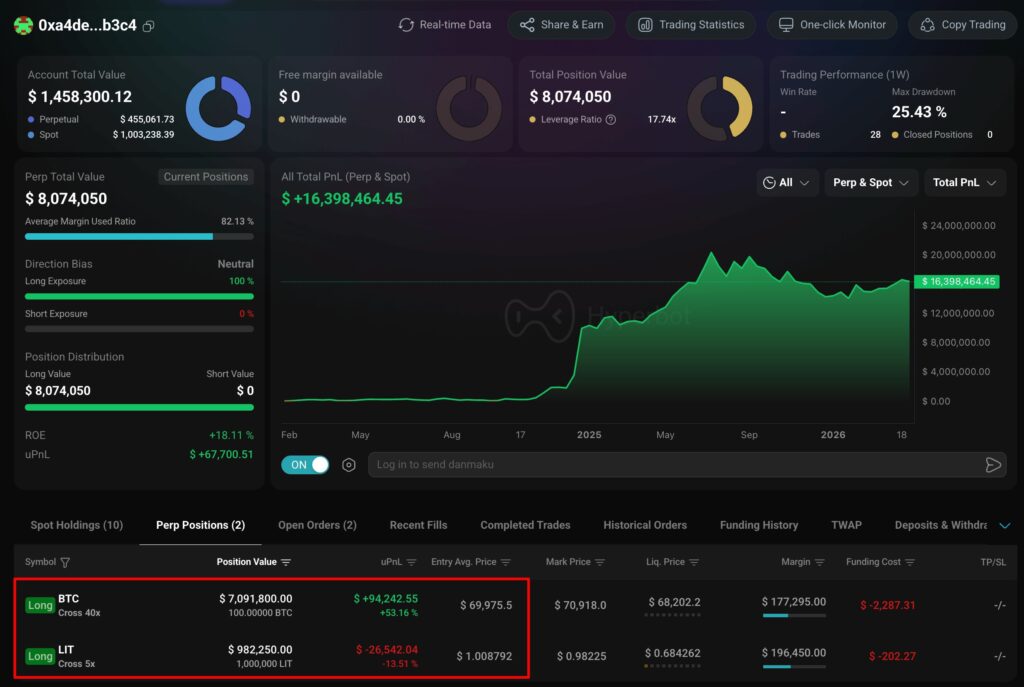This screenshot has height=687, width=1024.
Task: Toggle Real-time Data refresh
Action: 445,25
